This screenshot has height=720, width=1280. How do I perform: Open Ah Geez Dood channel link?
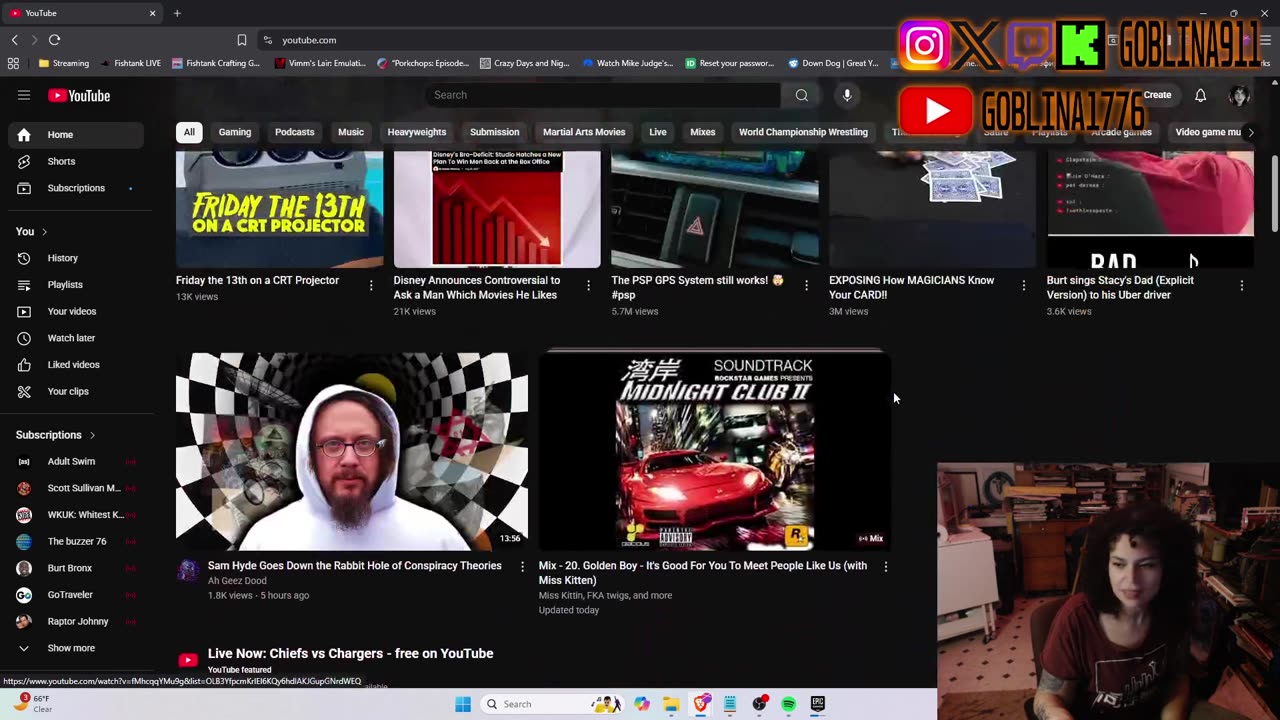click(237, 581)
